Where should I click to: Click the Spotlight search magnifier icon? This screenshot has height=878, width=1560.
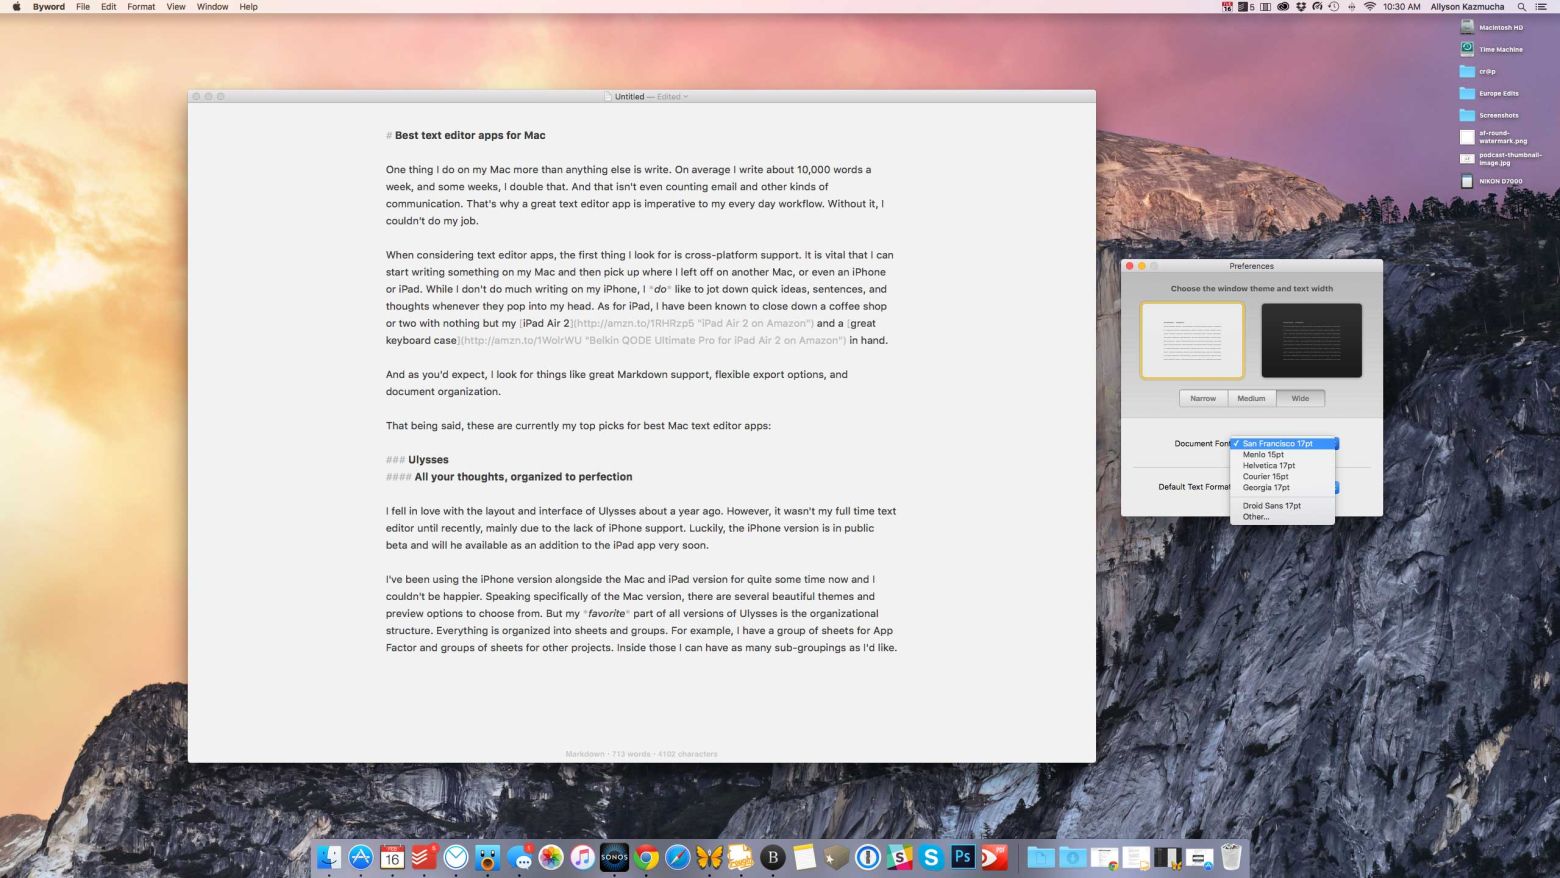tap(1521, 7)
